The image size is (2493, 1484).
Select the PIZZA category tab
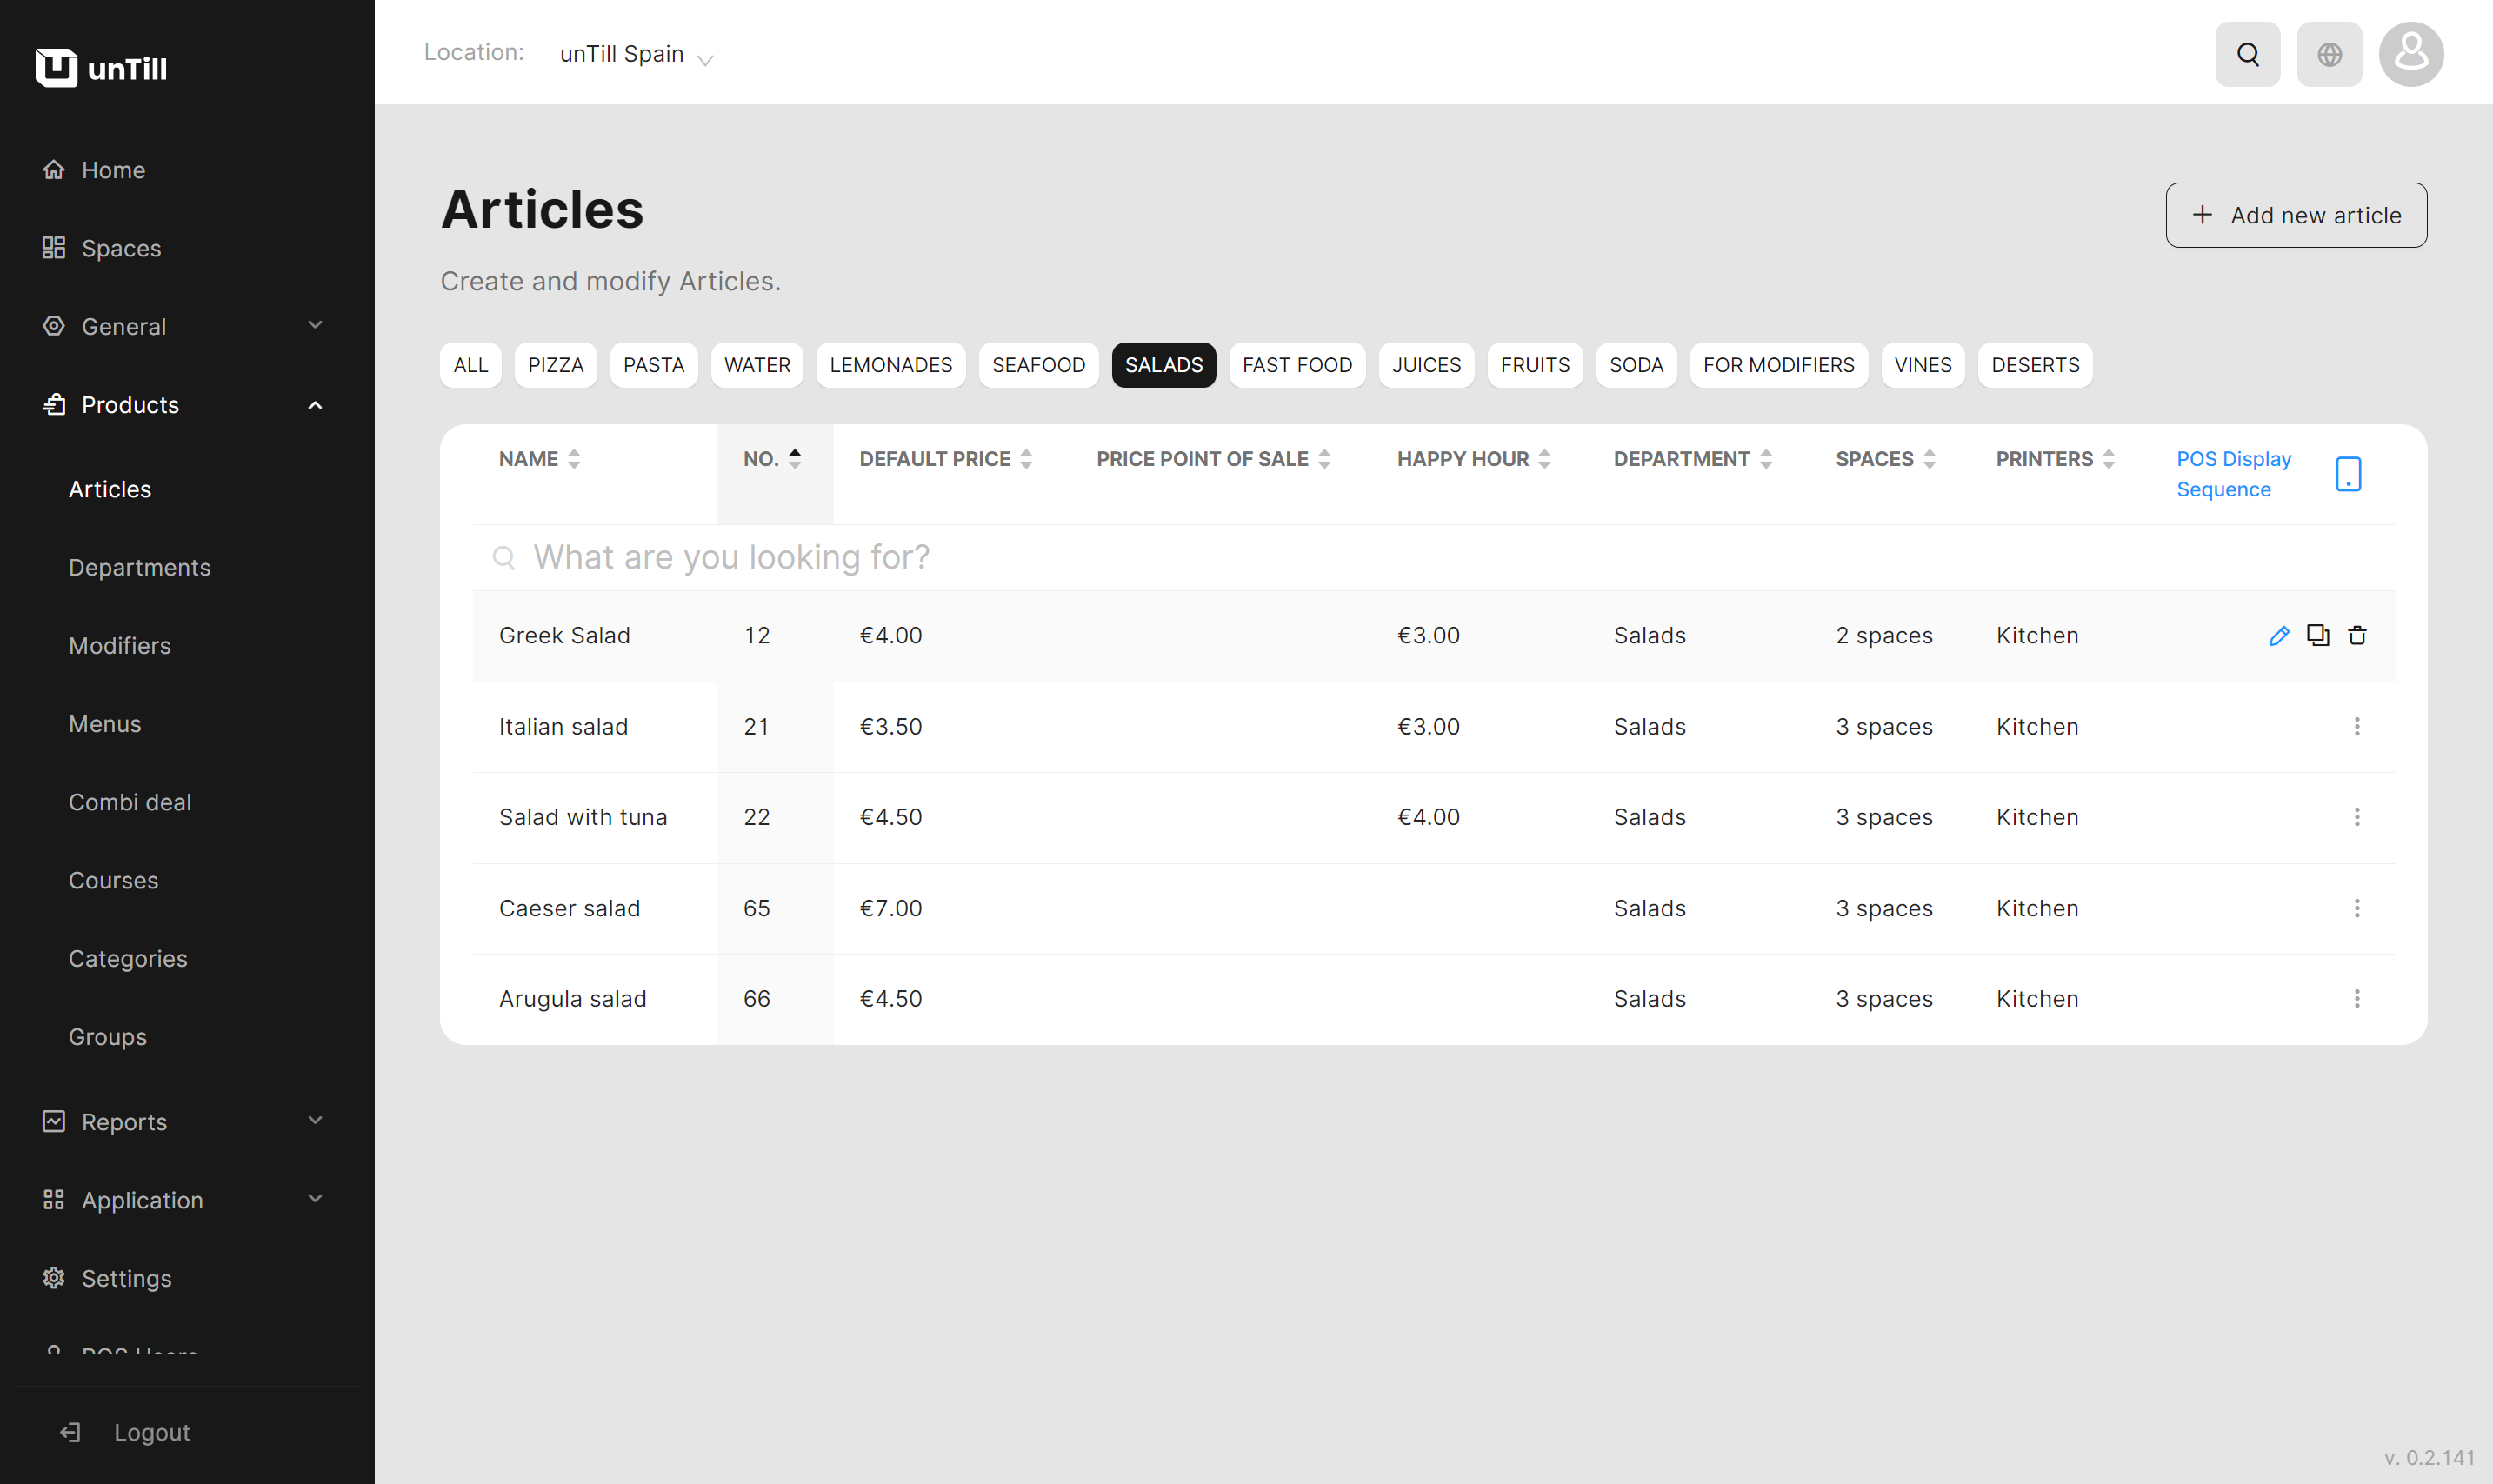click(555, 365)
